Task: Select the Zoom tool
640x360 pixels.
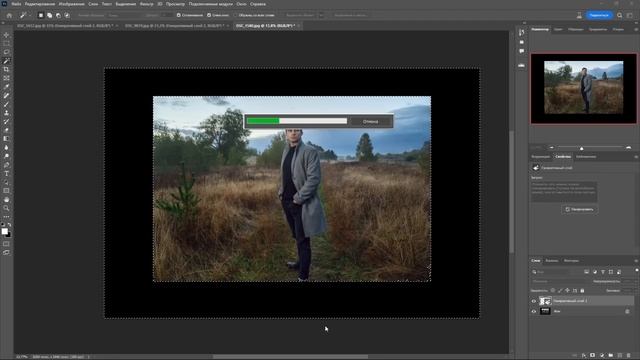Action: pos(6,208)
